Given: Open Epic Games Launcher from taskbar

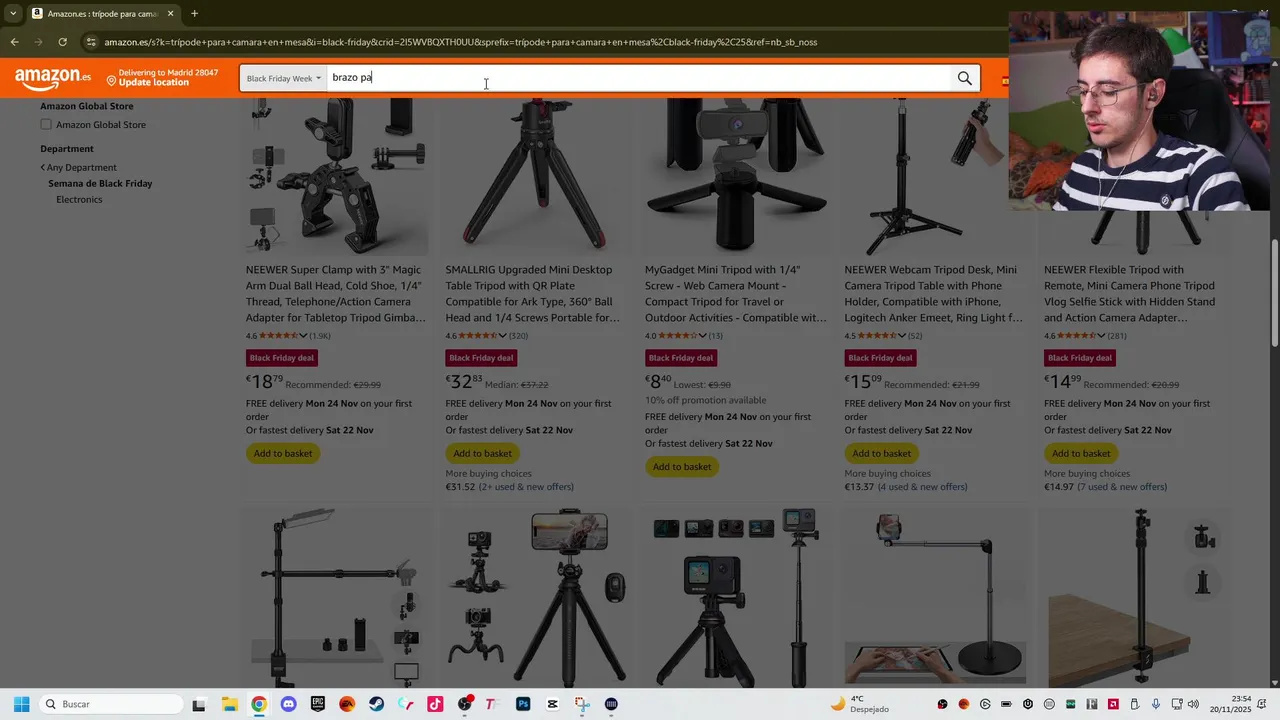Looking at the screenshot, I should [318, 704].
